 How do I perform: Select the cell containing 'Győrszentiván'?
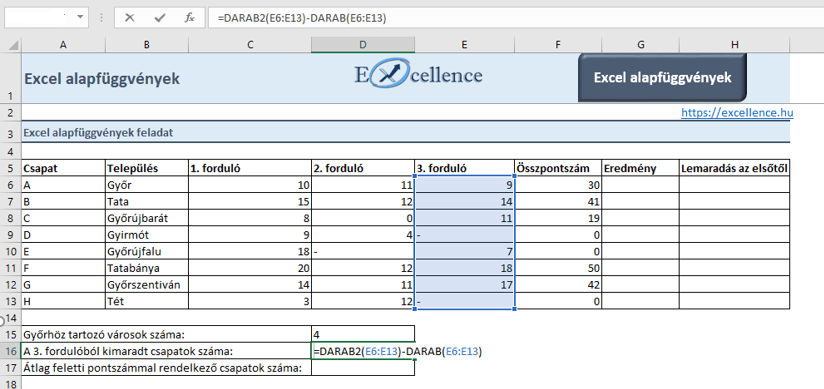(147, 285)
